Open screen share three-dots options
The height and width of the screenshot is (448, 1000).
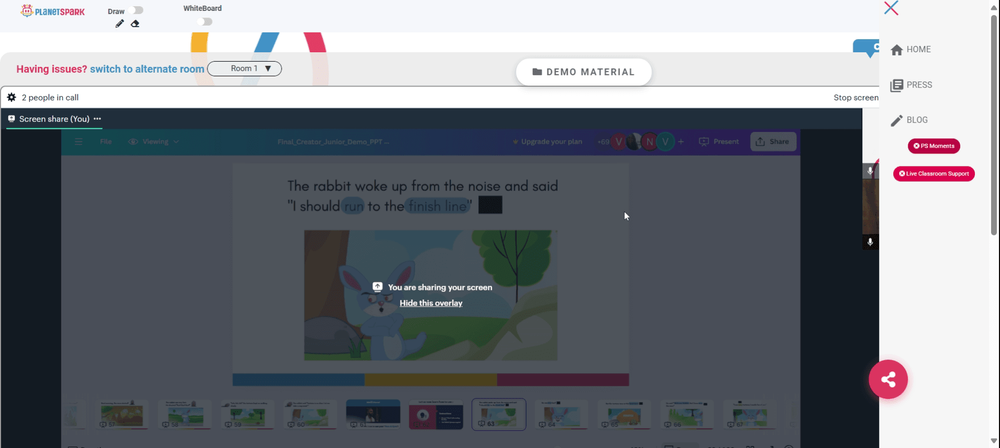pyautogui.click(x=97, y=119)
